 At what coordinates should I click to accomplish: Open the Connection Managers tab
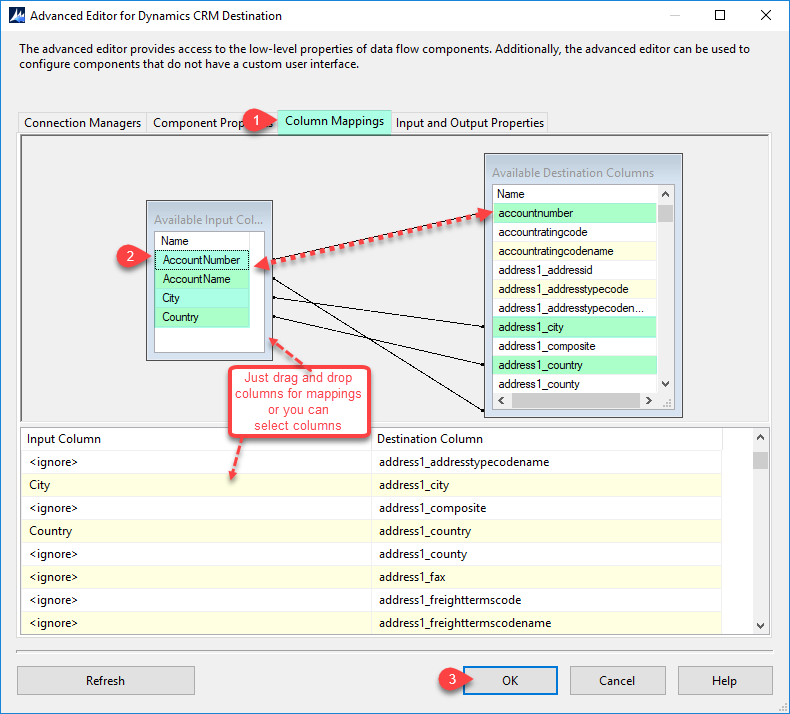pos(83,123)
